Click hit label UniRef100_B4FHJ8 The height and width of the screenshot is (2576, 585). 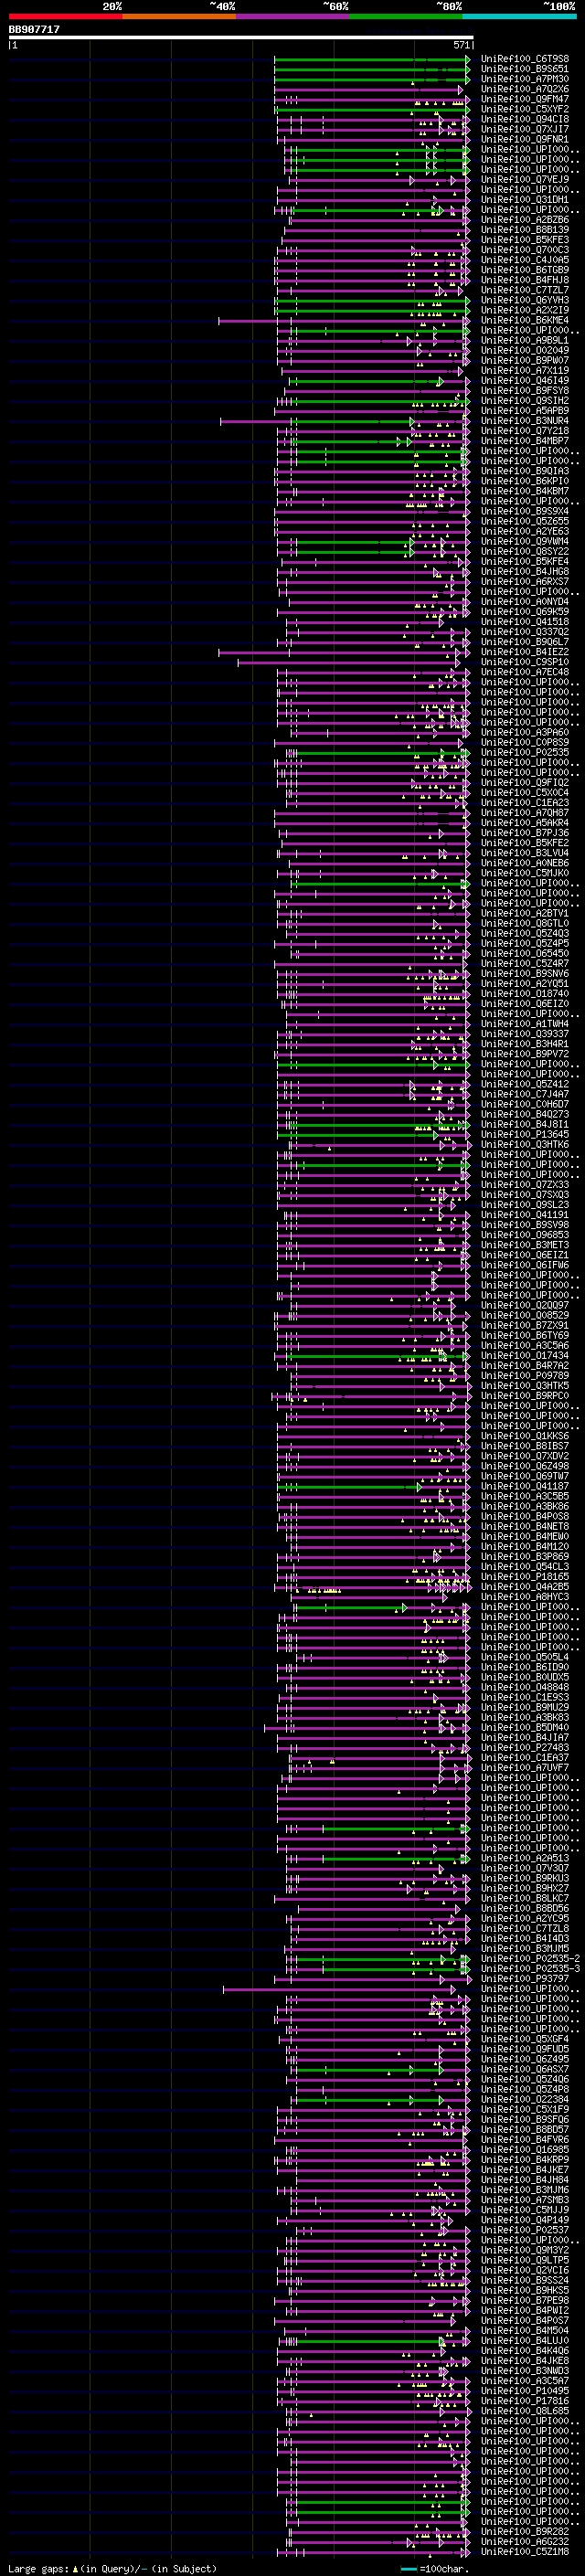click(525, 280)
